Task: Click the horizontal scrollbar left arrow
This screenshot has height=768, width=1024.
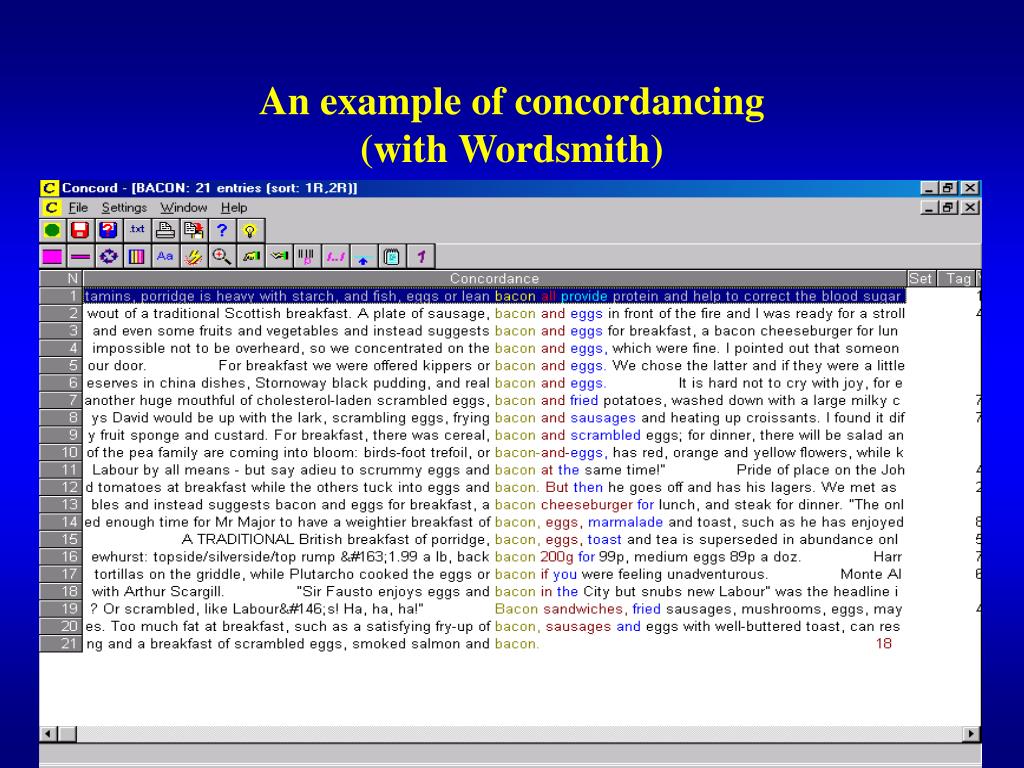Action: click(x=48, y=733)
